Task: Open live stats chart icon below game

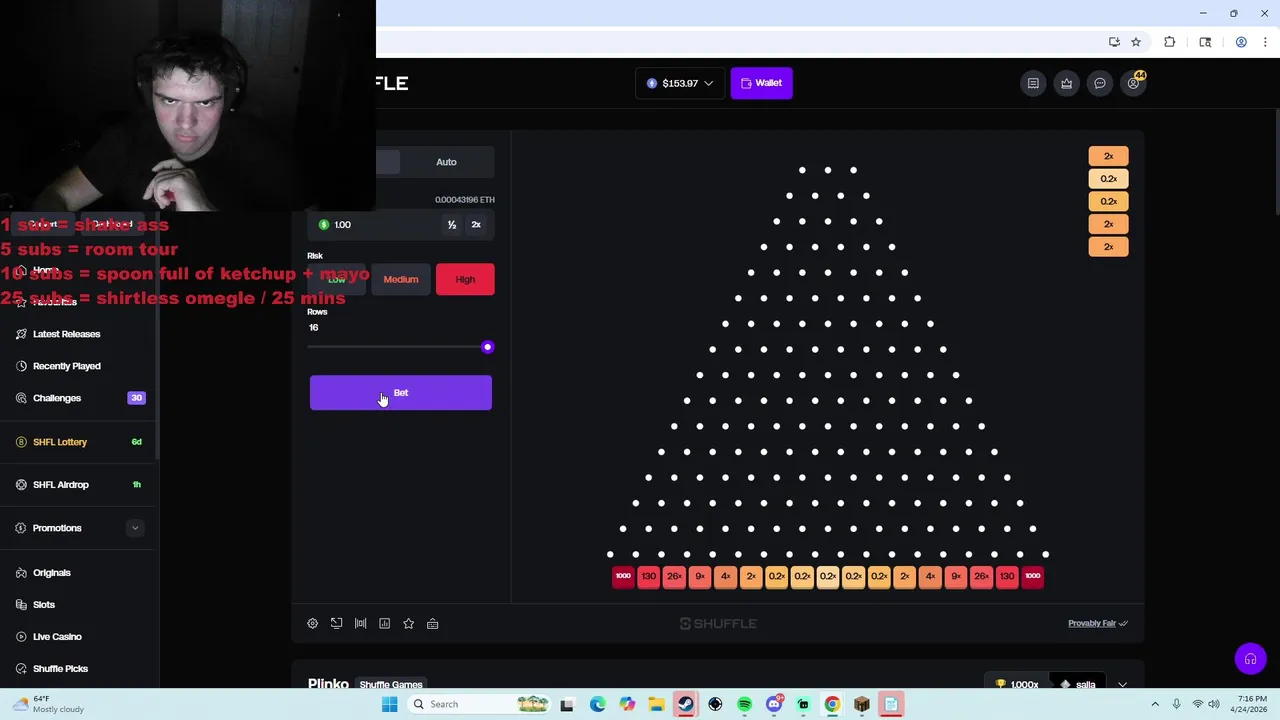Action: 384,623
